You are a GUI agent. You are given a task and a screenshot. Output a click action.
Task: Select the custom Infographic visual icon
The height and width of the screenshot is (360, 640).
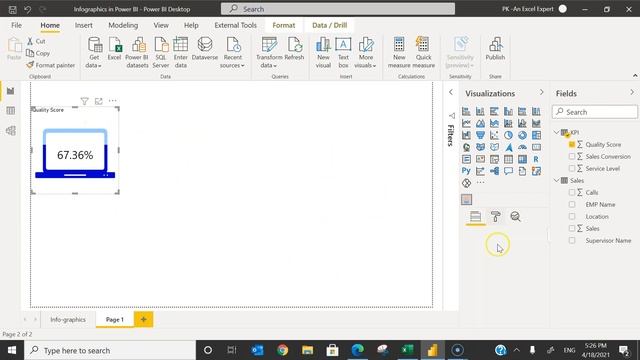[467, 199]
